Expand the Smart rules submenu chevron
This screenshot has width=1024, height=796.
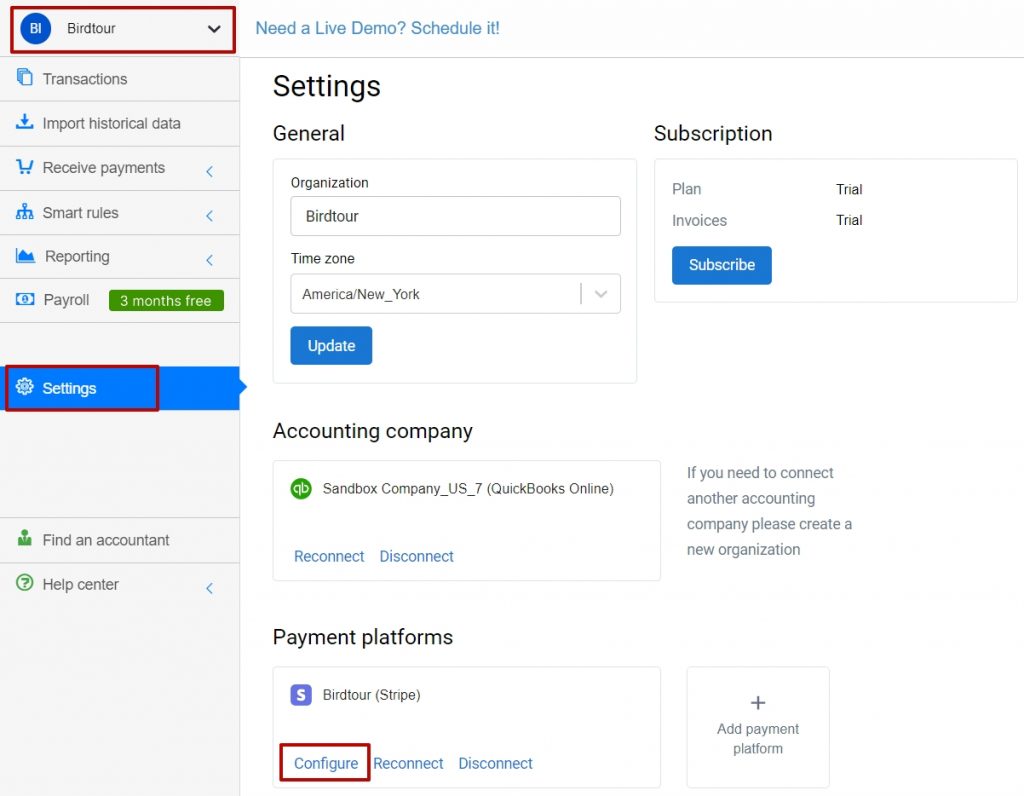[x=210, y=215]
